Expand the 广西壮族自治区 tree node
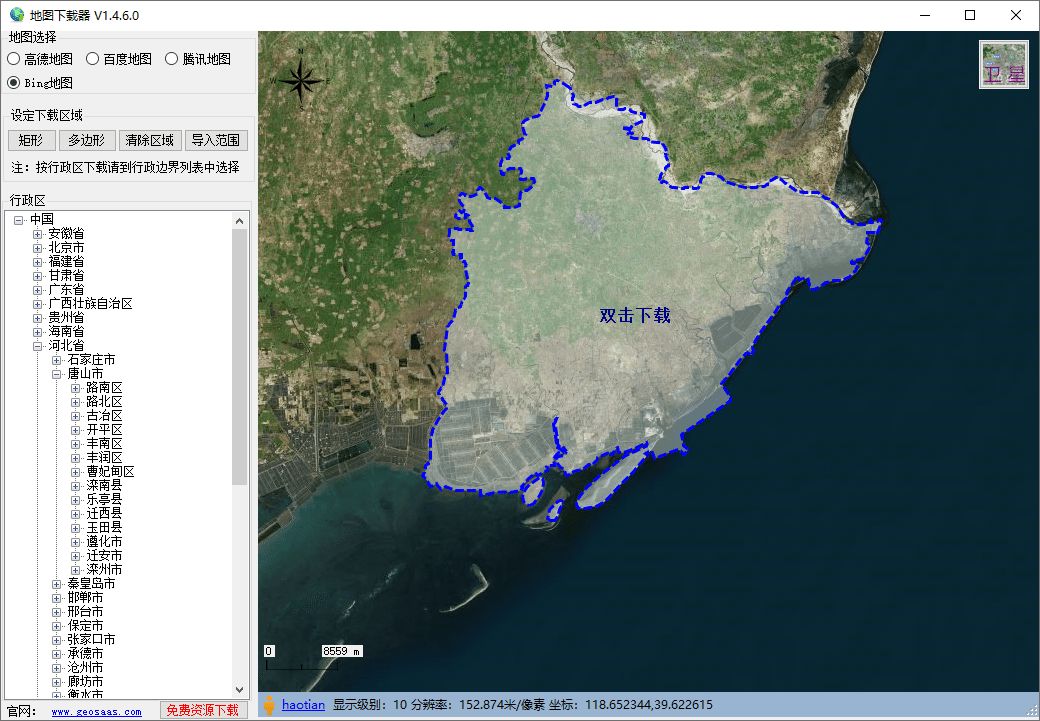 coord(37,304)
